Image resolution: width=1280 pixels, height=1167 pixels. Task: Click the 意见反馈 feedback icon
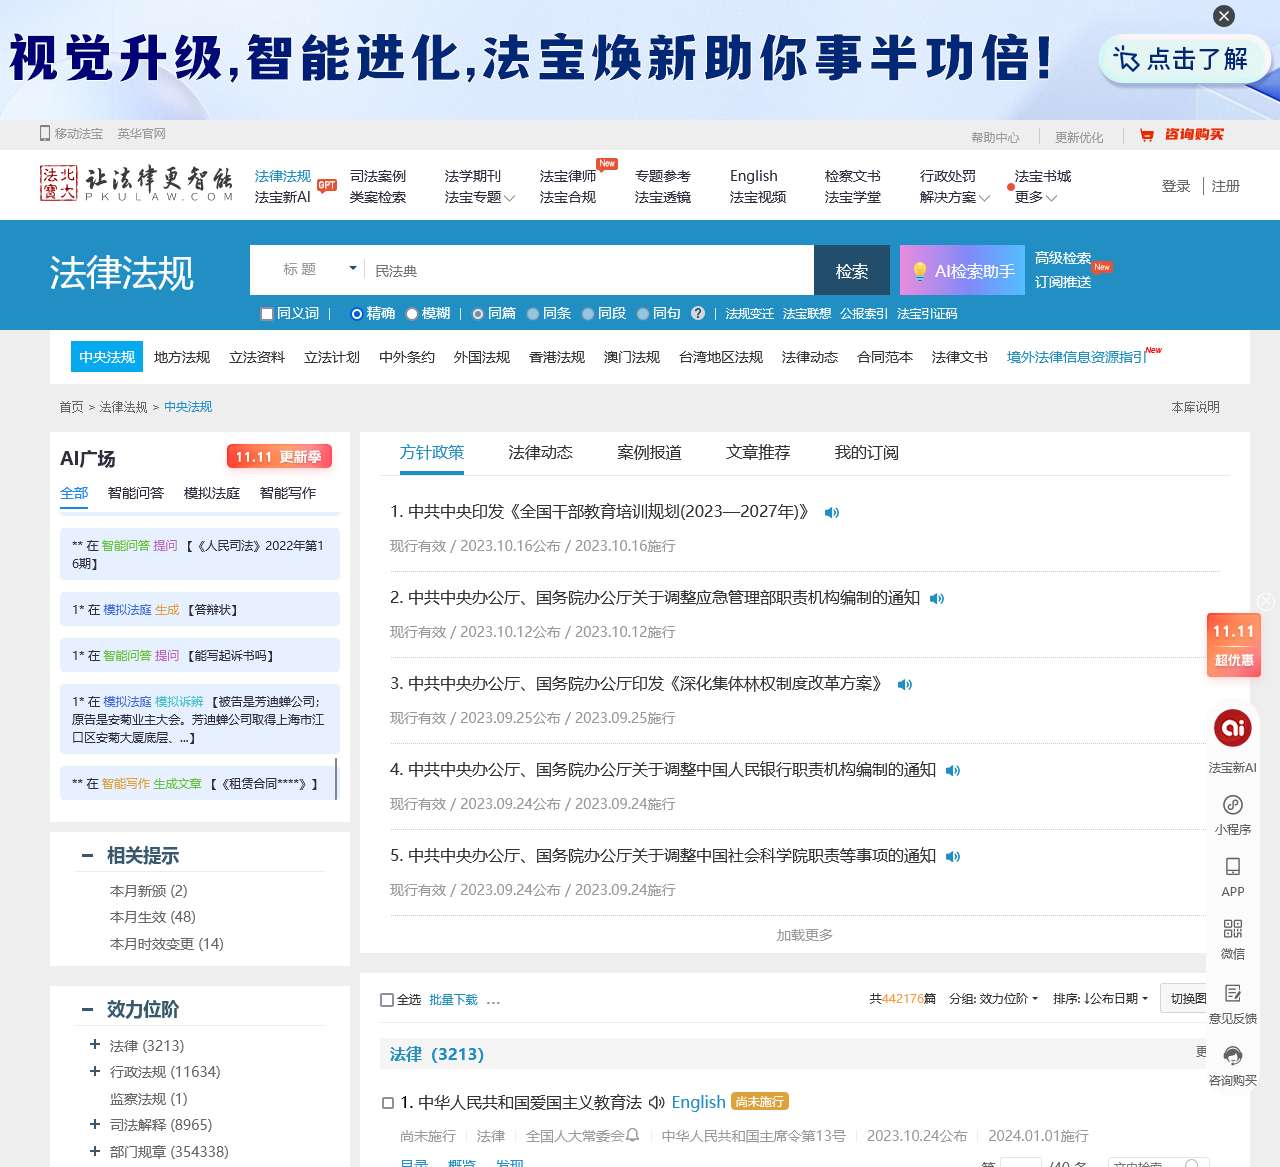(1232, 993)
